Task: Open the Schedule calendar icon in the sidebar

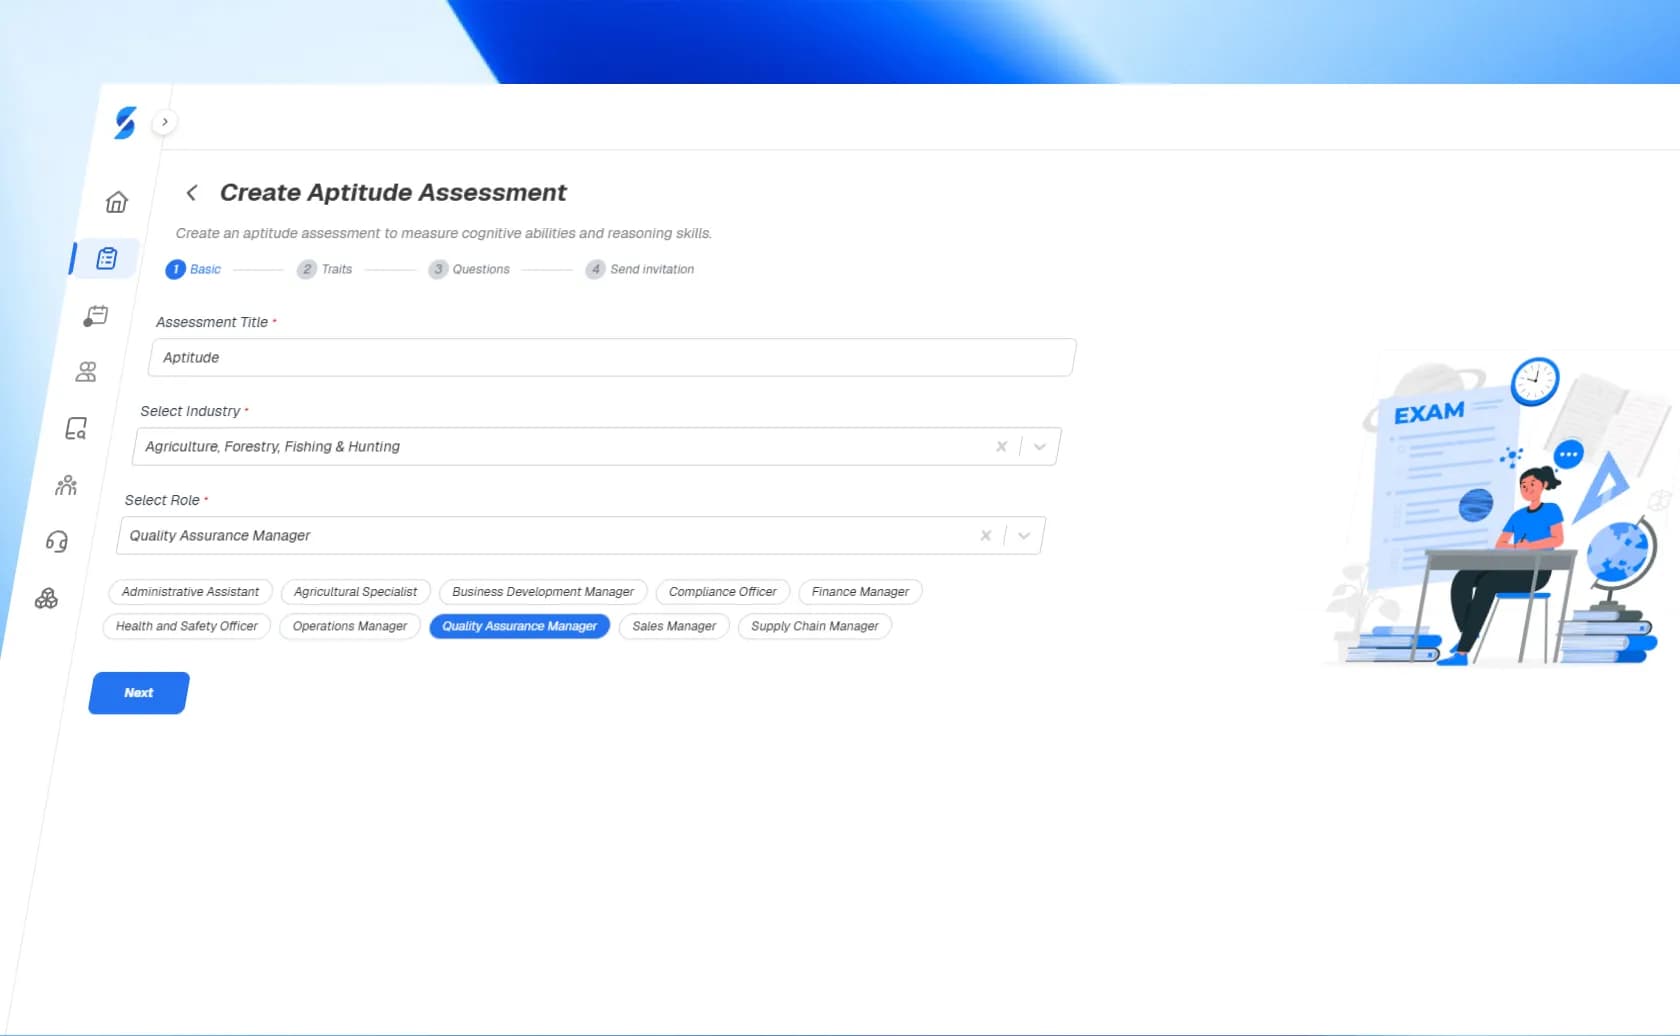Action: click(96, 316)
